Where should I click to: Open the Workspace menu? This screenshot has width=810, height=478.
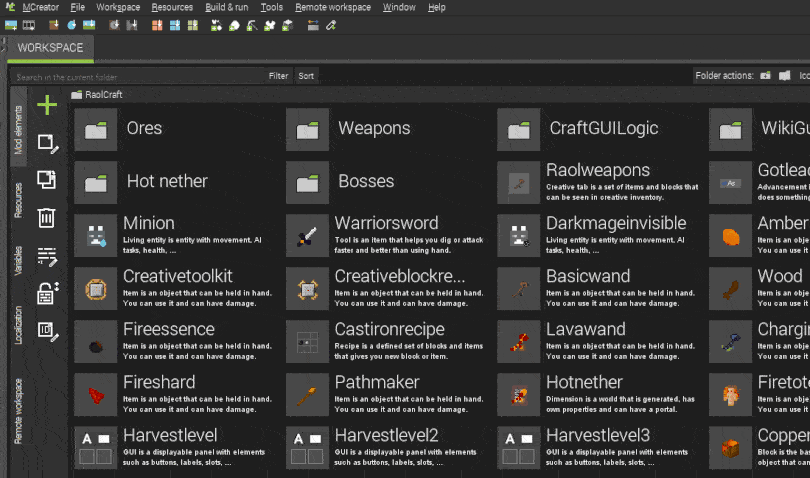[x=118, y=7]
